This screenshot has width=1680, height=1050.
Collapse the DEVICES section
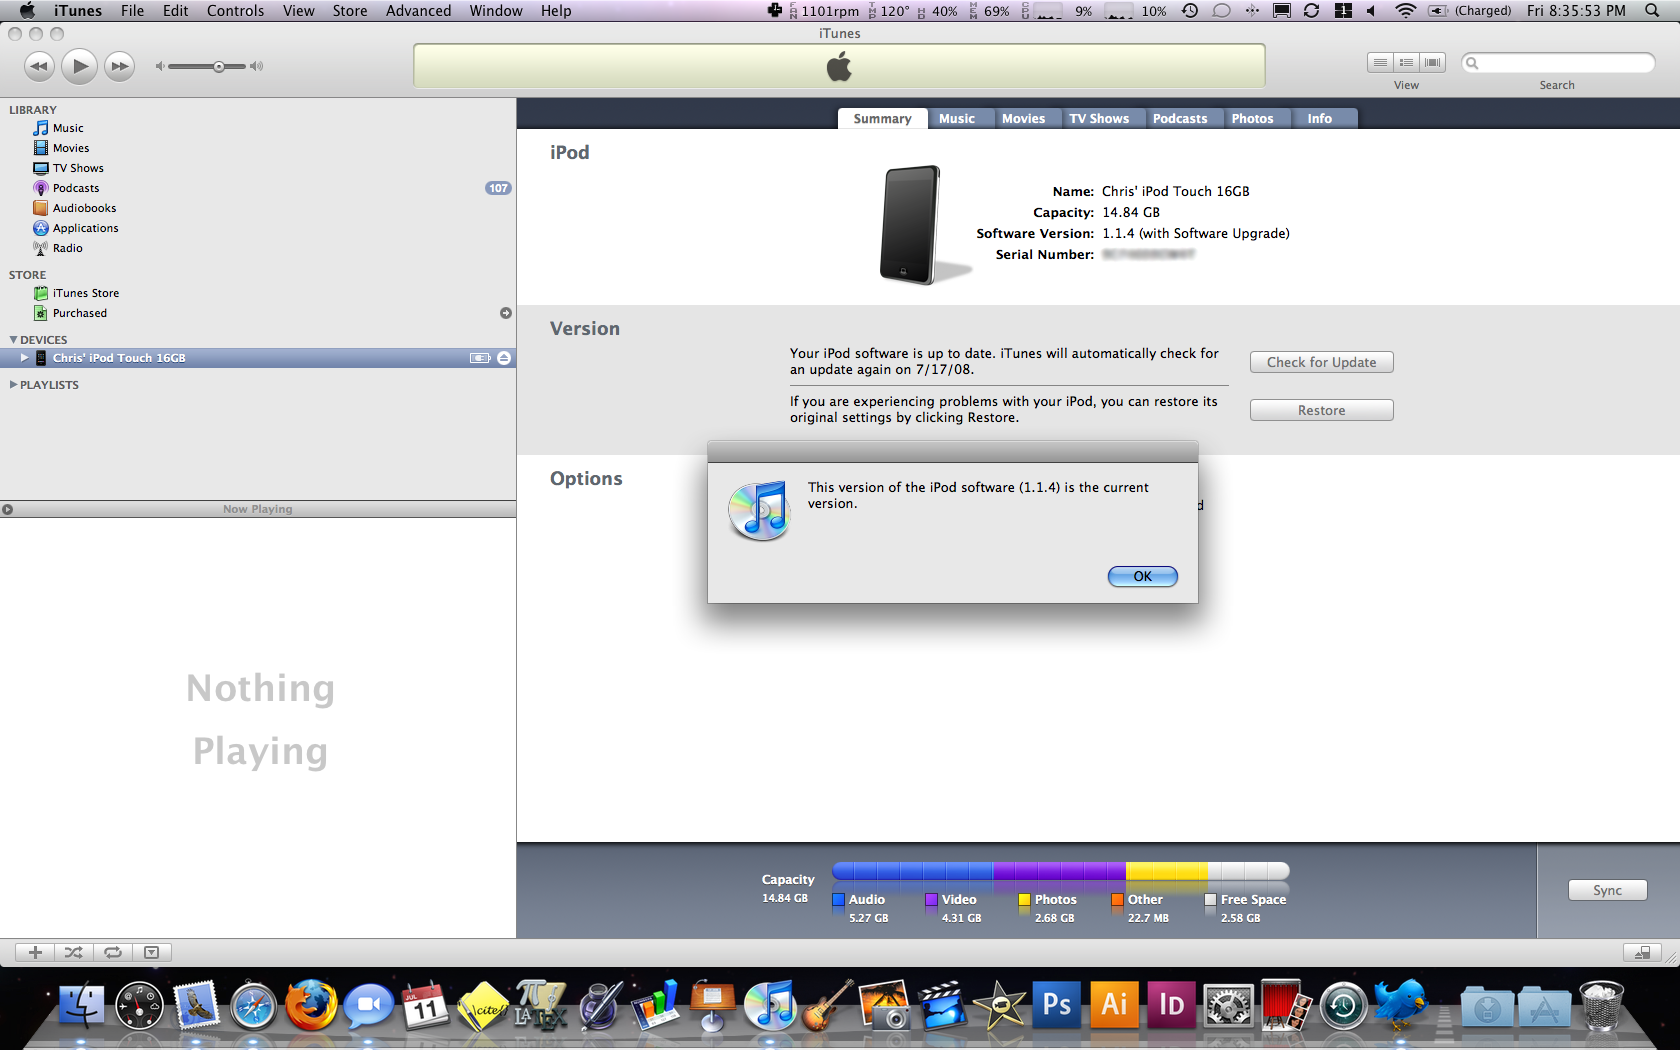pos(13,340)
